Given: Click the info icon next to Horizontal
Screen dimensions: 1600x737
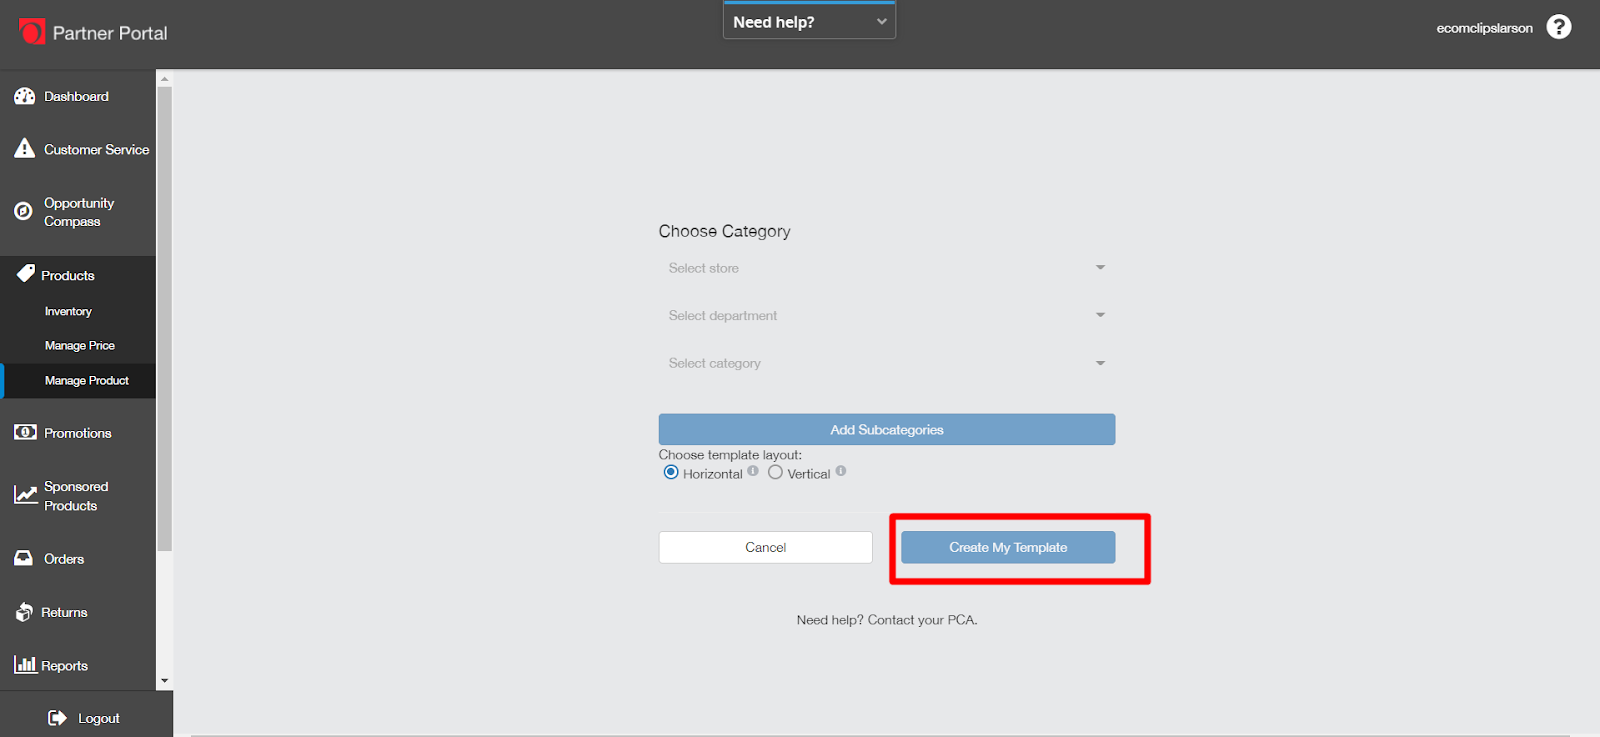Looking at the screenshot, I should [x=753, y=471].
